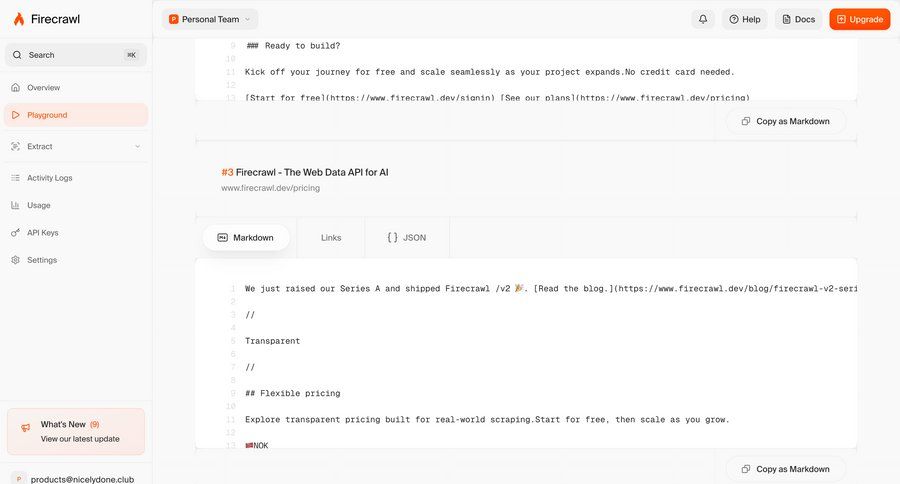Open the What's New update card
The image size is (900, 484).
(76, 431)
